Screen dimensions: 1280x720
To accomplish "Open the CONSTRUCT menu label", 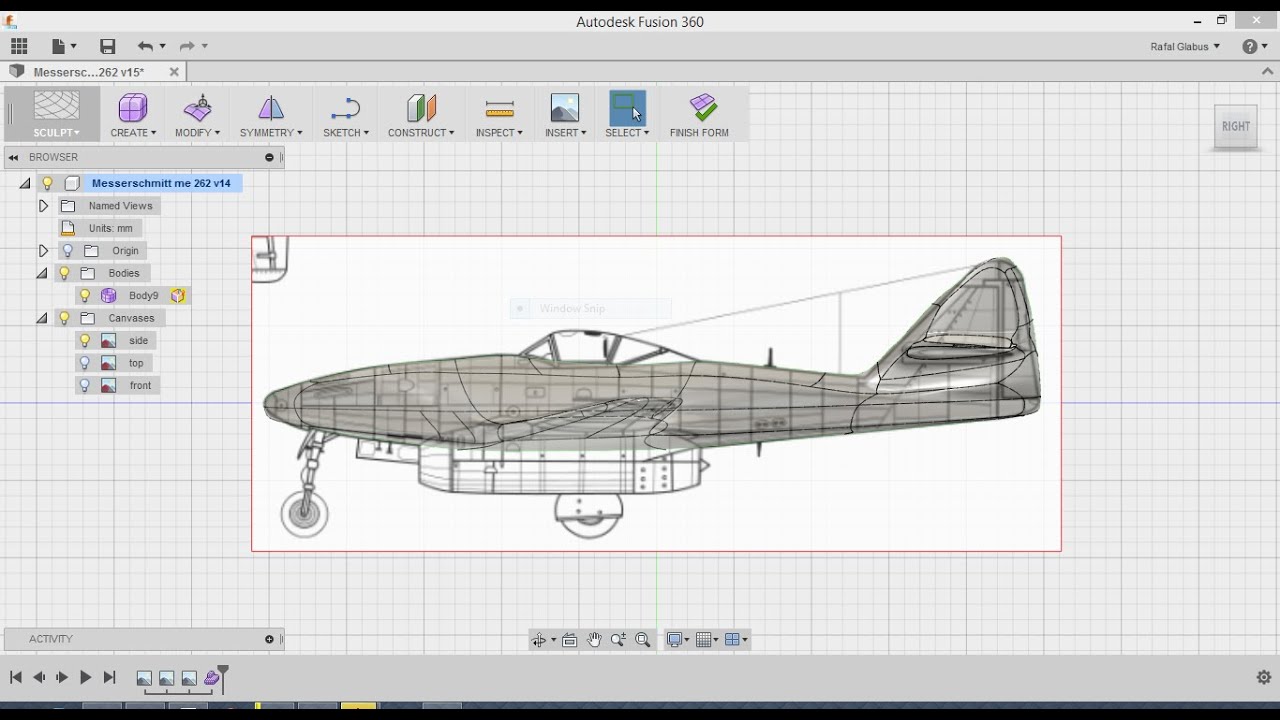I will 421,133.
